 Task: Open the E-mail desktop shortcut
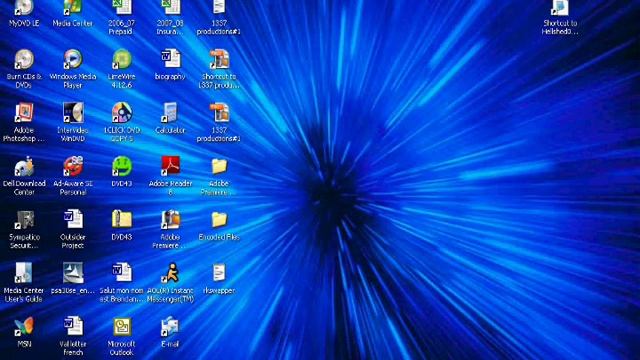(x=171, y=327)
